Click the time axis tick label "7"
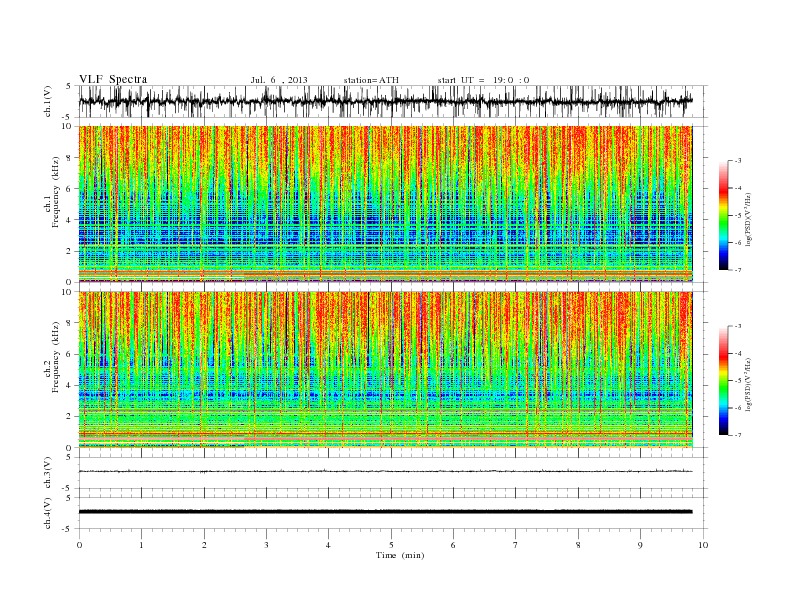Screen dimensions: 792x612 coord(516,545)
